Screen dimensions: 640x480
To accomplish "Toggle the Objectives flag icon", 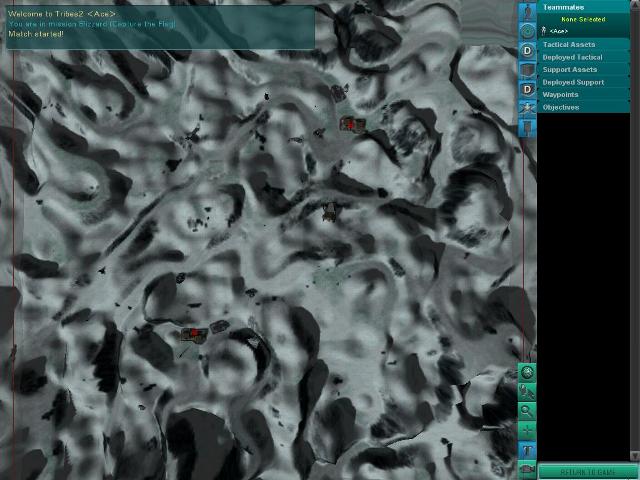I will point(527,127).
